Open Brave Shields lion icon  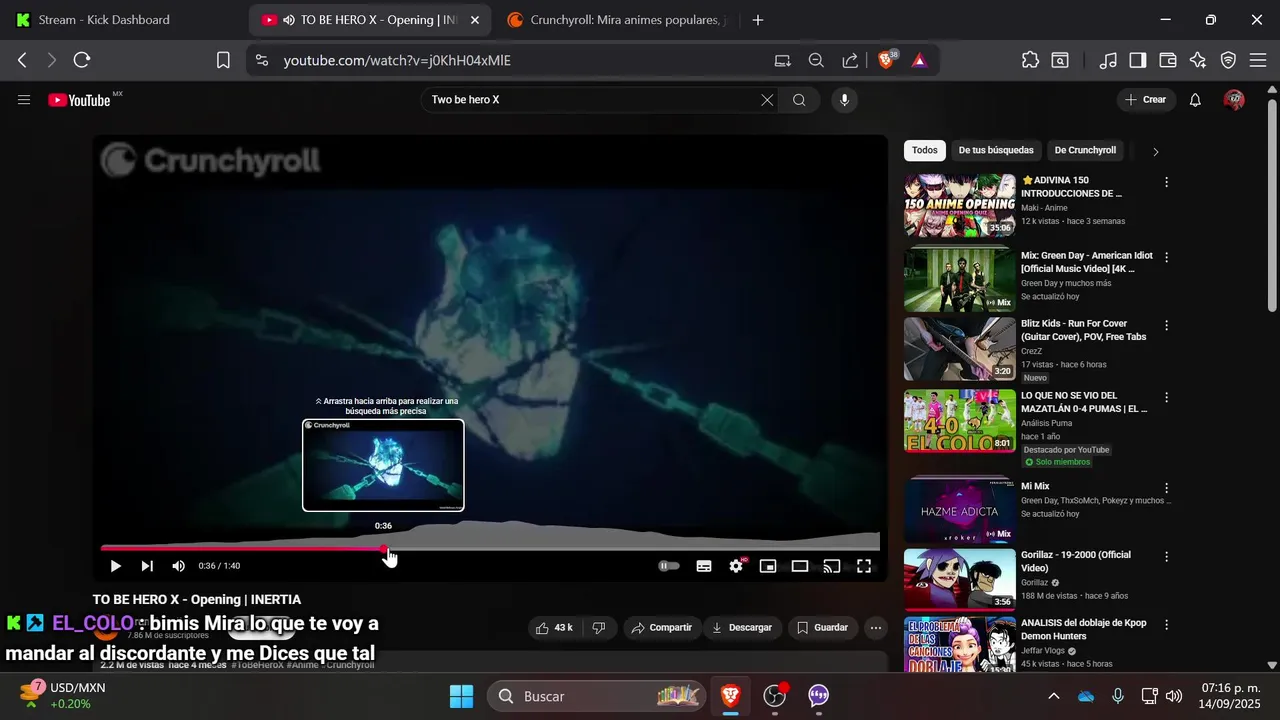tap(886, 60)
